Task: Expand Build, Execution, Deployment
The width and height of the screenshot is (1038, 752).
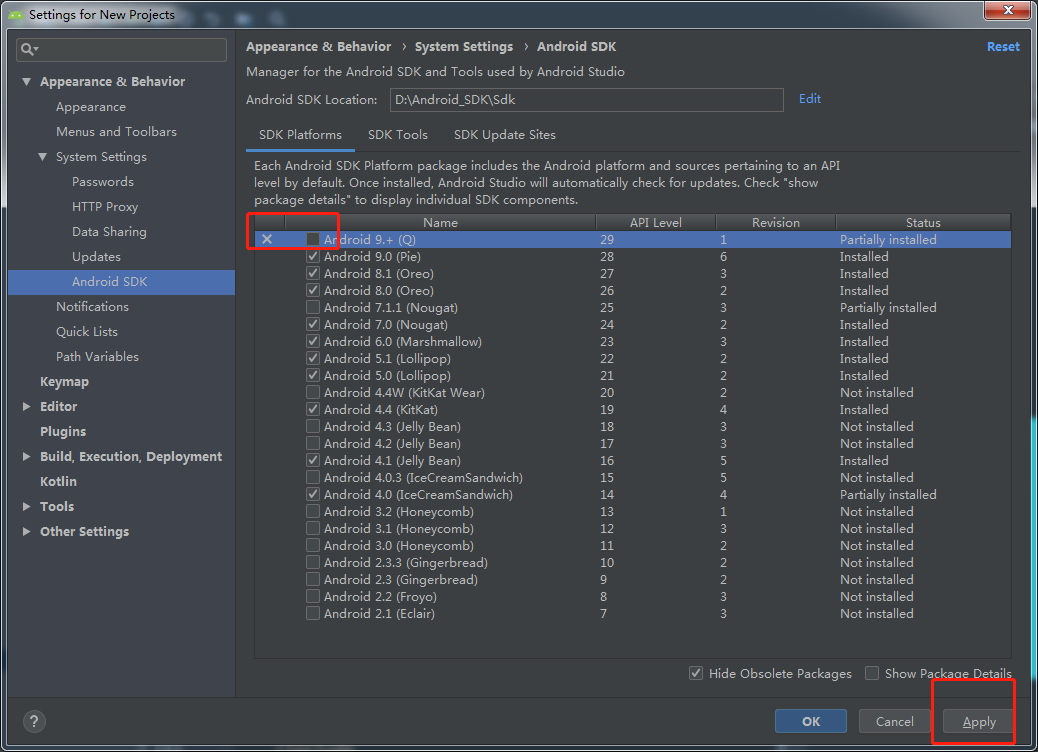Action: 28,456
